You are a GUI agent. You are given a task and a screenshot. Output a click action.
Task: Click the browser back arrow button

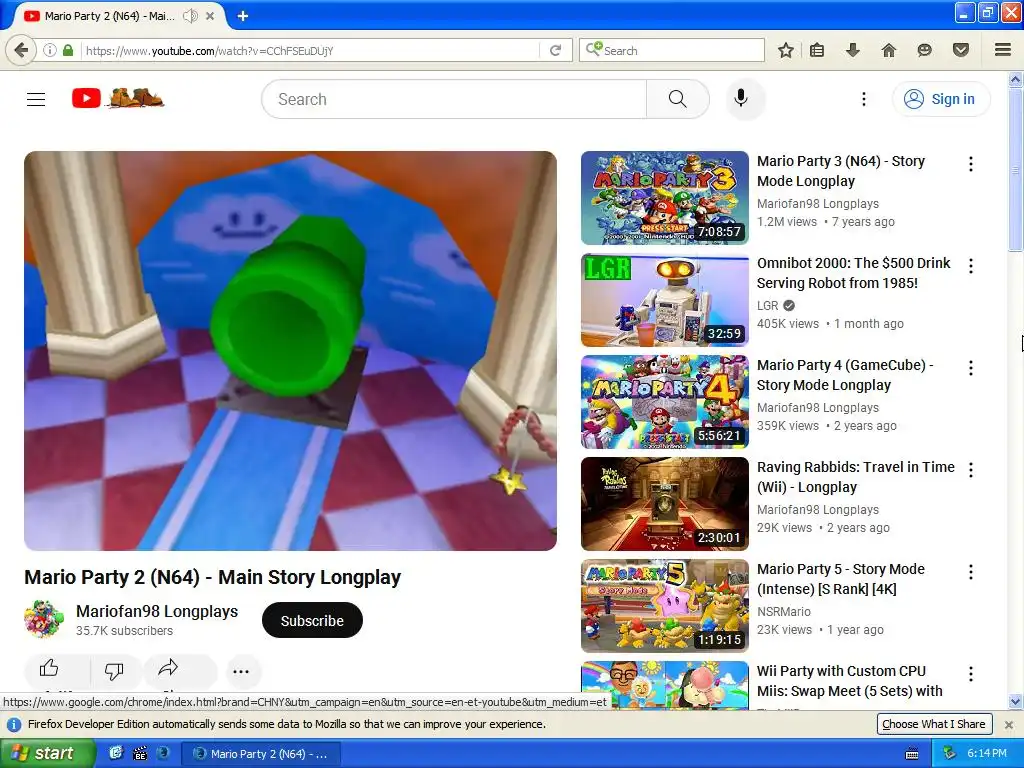21,50
